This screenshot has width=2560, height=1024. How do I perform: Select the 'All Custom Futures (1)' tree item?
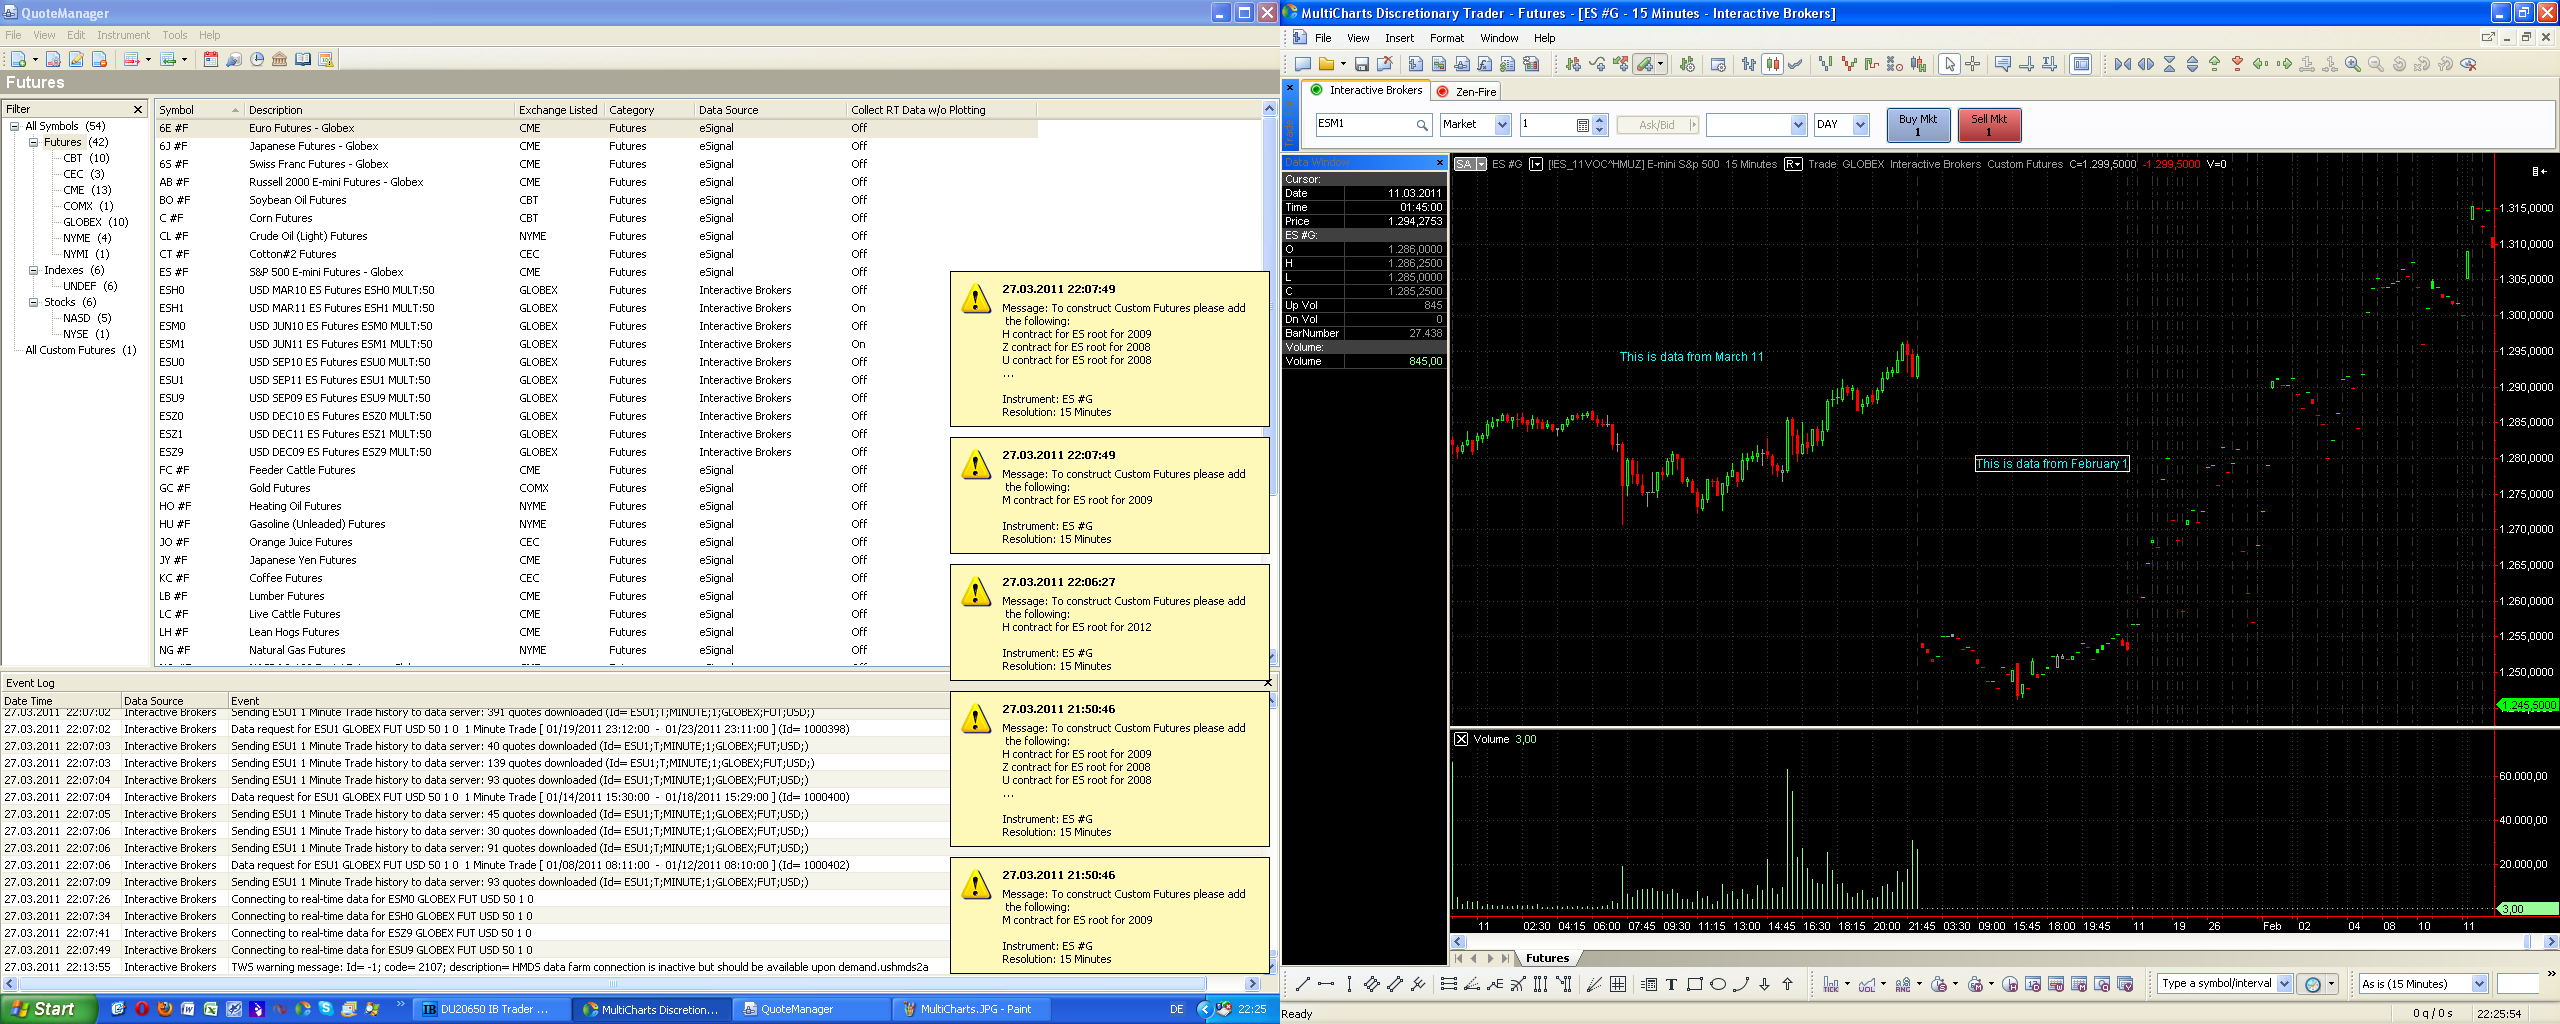80,350
